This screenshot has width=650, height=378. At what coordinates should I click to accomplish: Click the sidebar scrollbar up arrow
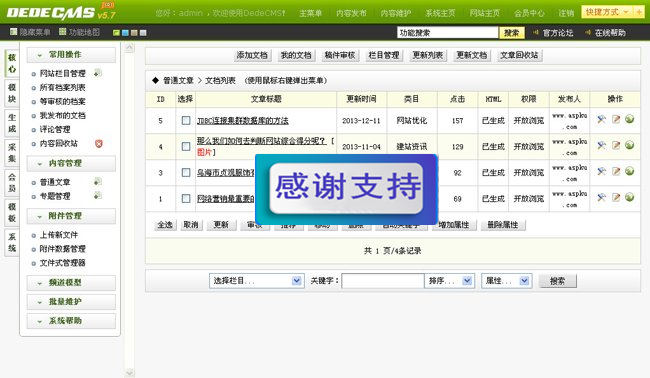[x=129, y=48]
